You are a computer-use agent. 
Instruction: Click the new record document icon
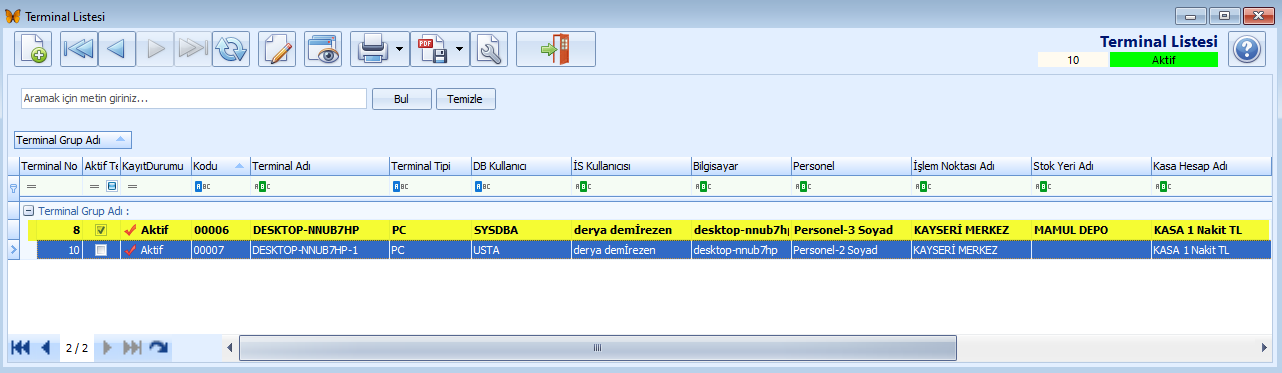click(x=34, y=49)
